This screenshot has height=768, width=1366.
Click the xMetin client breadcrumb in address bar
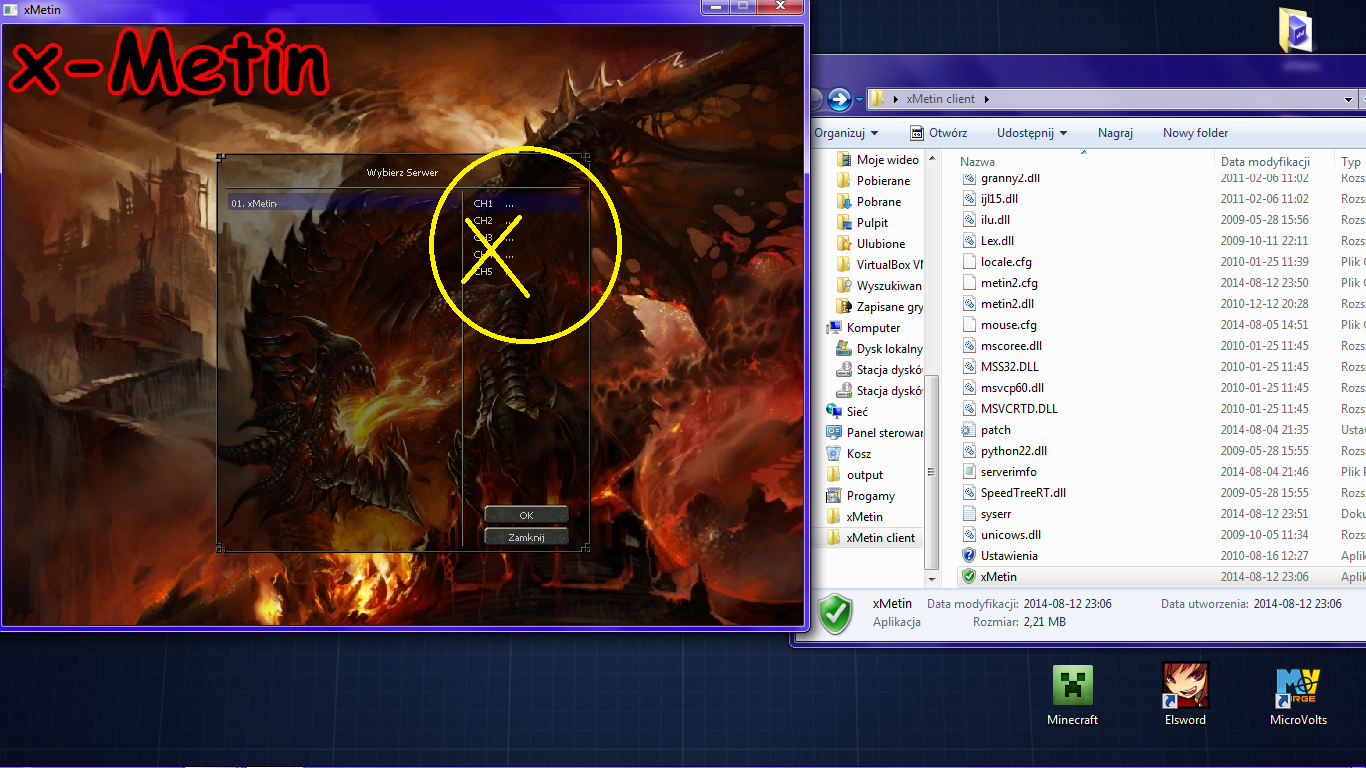[940, 99]
